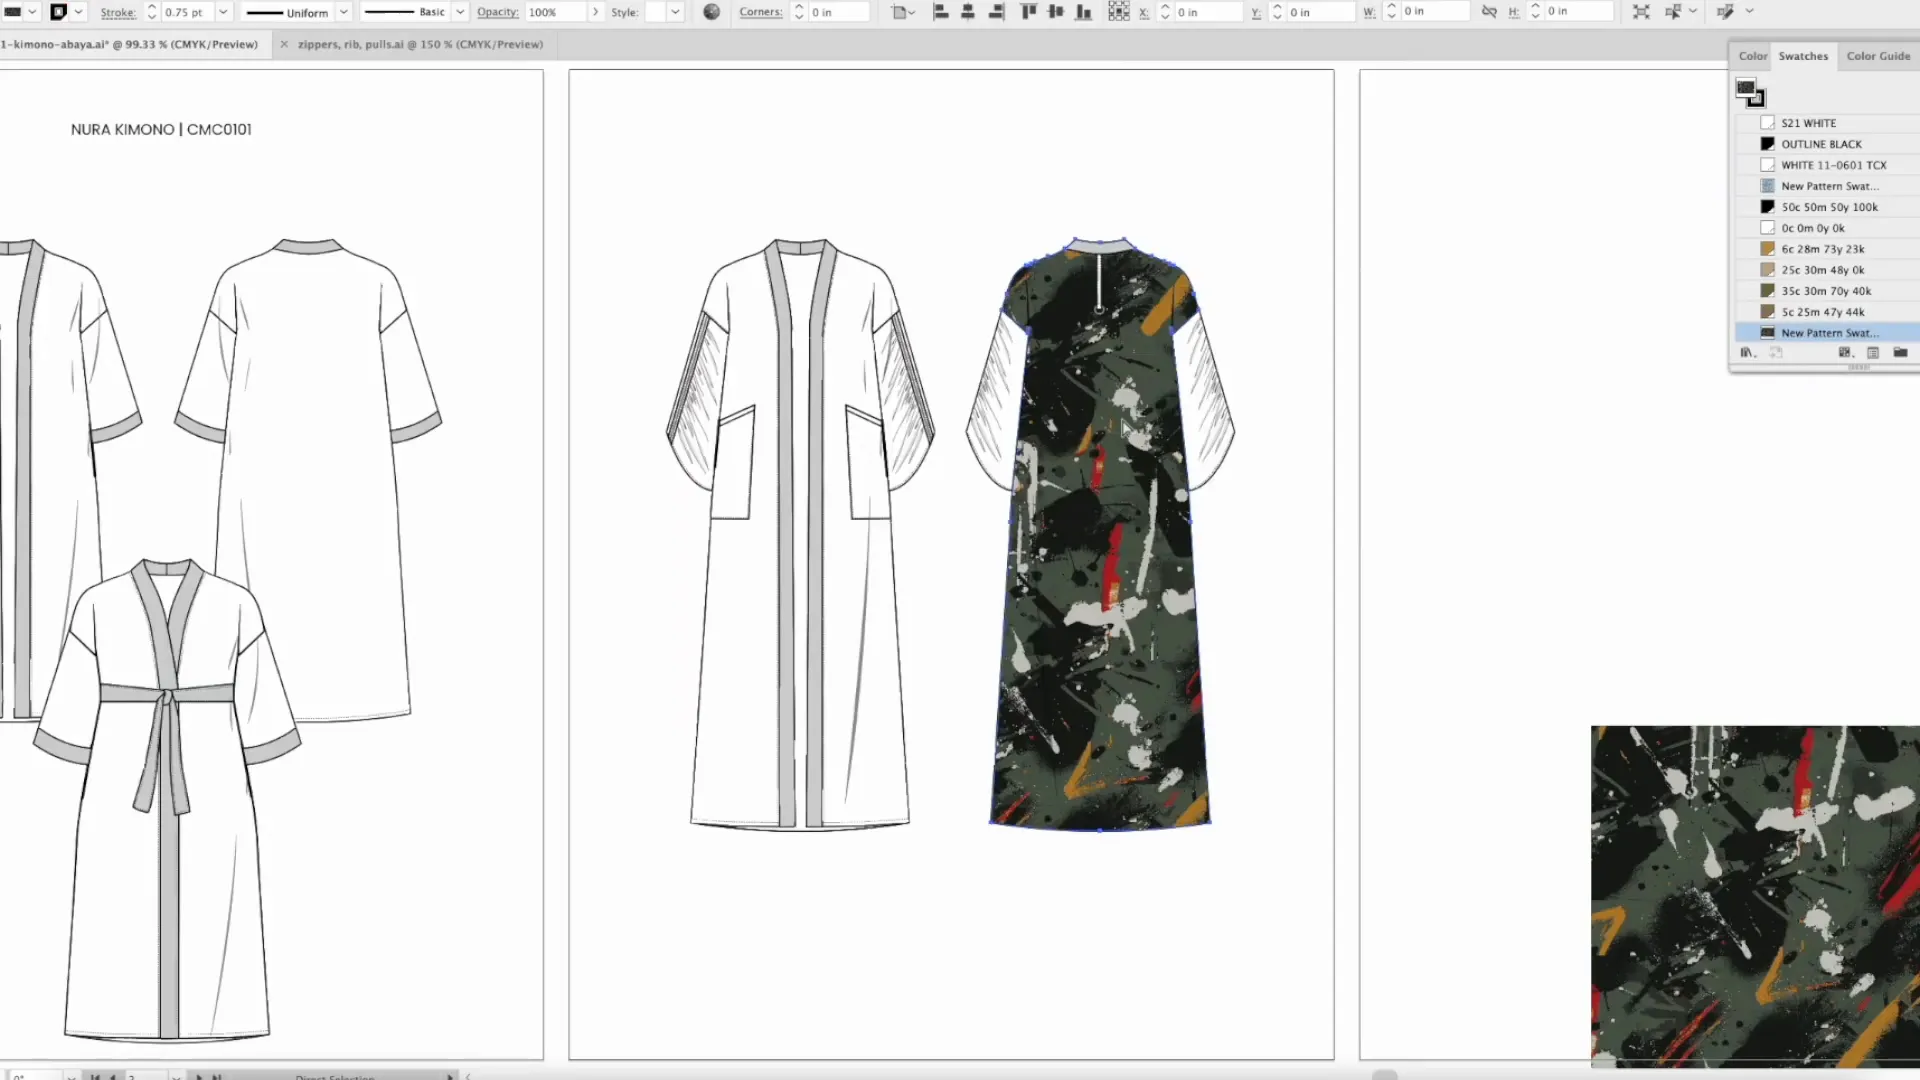Click the W value stepper arrows
This screenshot has height=1080, width=1920.
pyautogui.click(x=1391, y=11)
